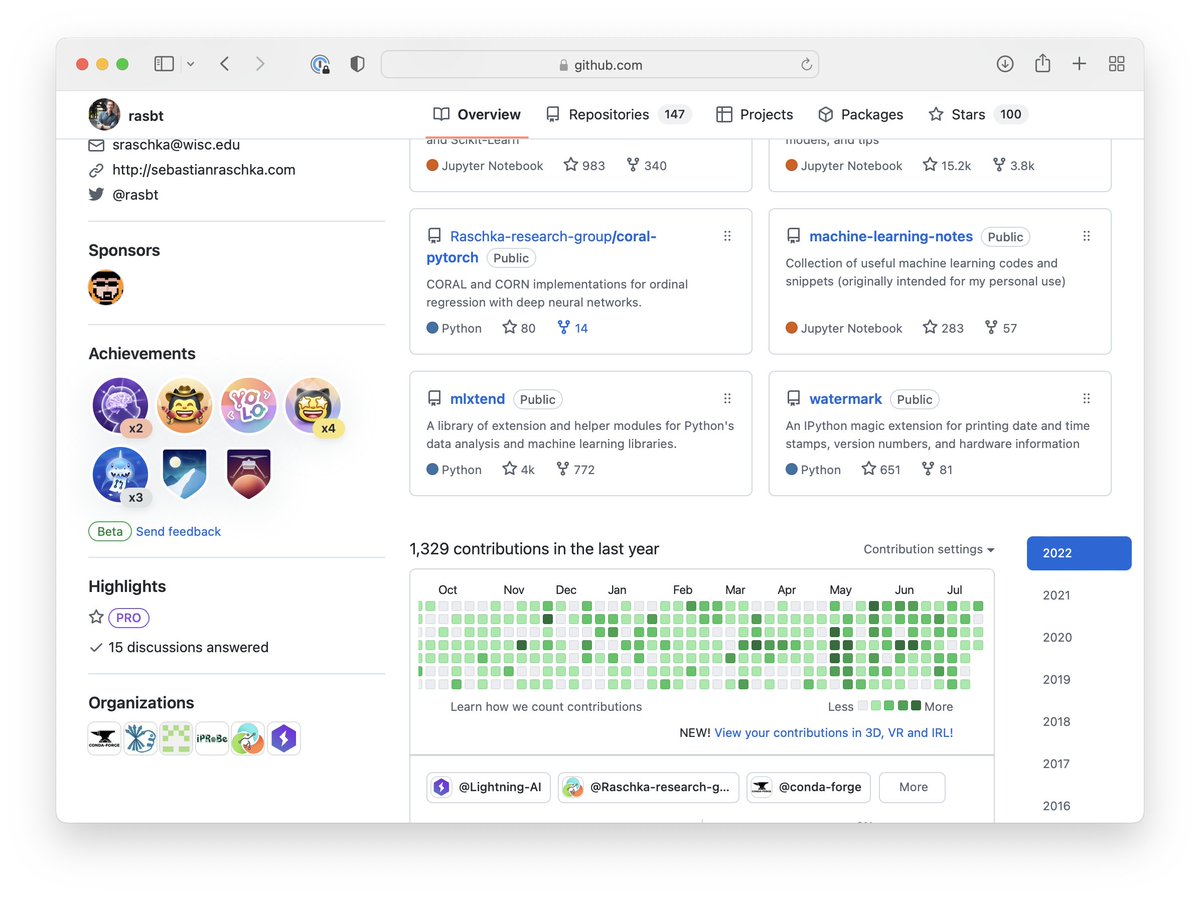Click Learn how we count contributions
The height and width of the screenshot is (897, 1200).
point(546,706)
